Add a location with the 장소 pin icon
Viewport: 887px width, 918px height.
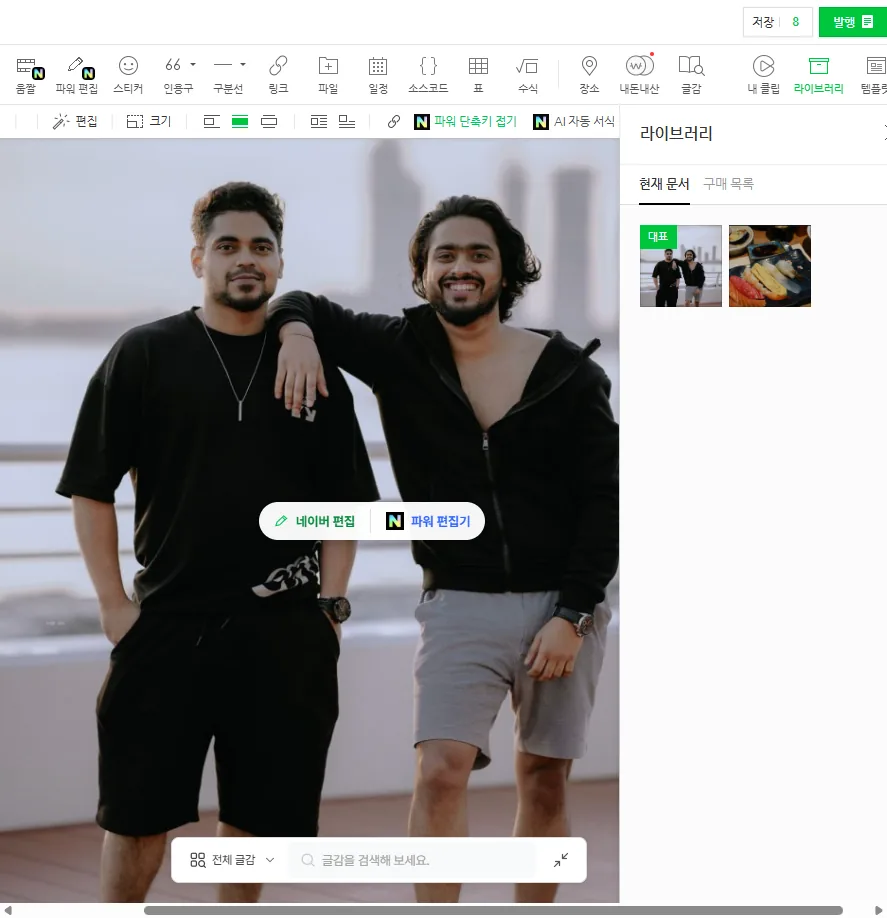click(589, 75)
